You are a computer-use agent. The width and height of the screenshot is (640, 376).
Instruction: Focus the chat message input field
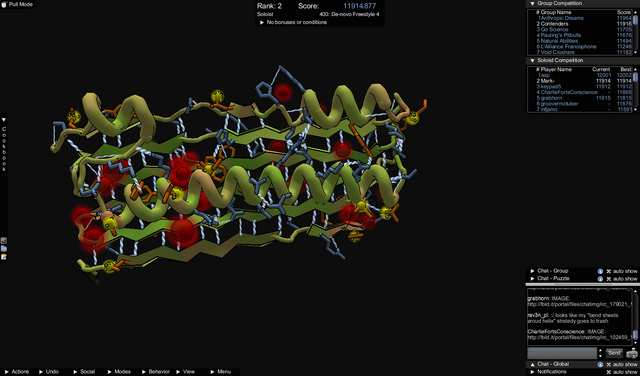coord(562,353)
